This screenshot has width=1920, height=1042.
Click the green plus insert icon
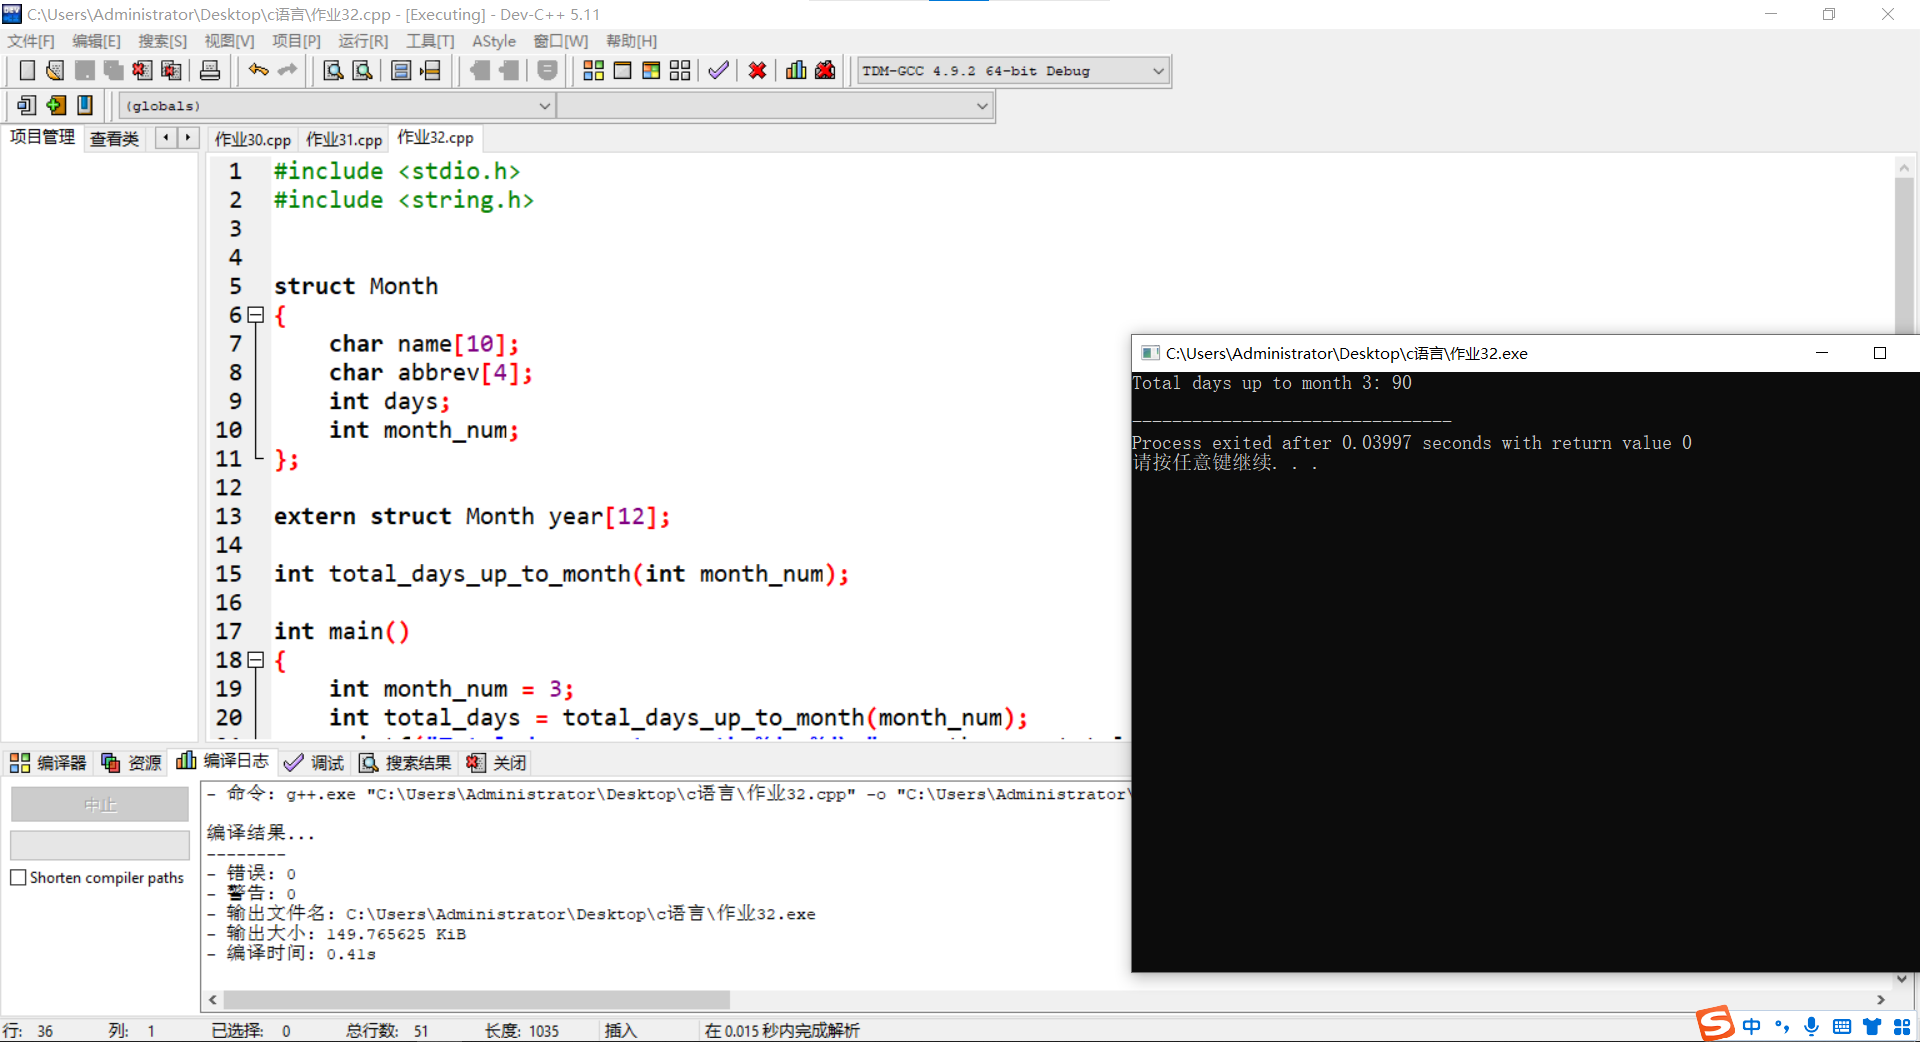pos(56,105)
